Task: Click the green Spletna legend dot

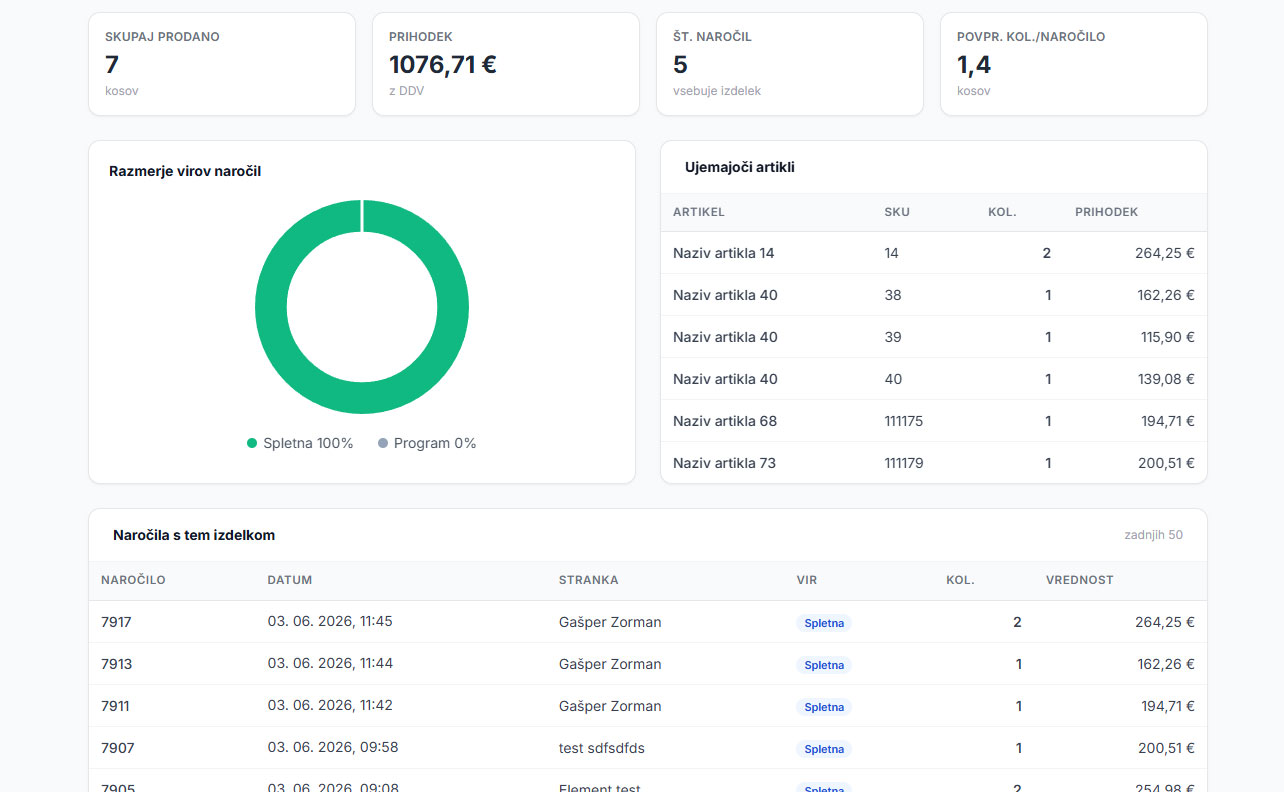Action: [x=252, y=443]
